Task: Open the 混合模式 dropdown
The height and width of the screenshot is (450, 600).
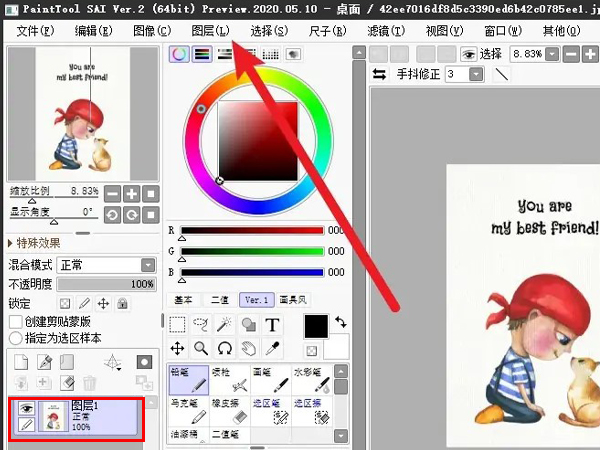Action: [x=106, y=265]
